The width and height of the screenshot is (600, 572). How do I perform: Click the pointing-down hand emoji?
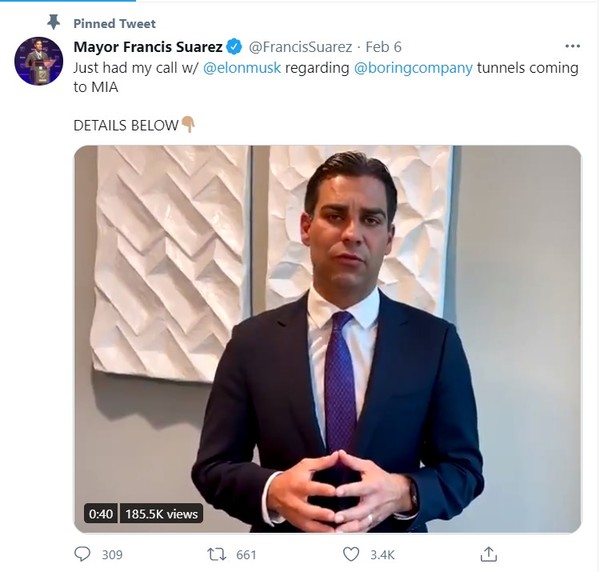[187, 125]
